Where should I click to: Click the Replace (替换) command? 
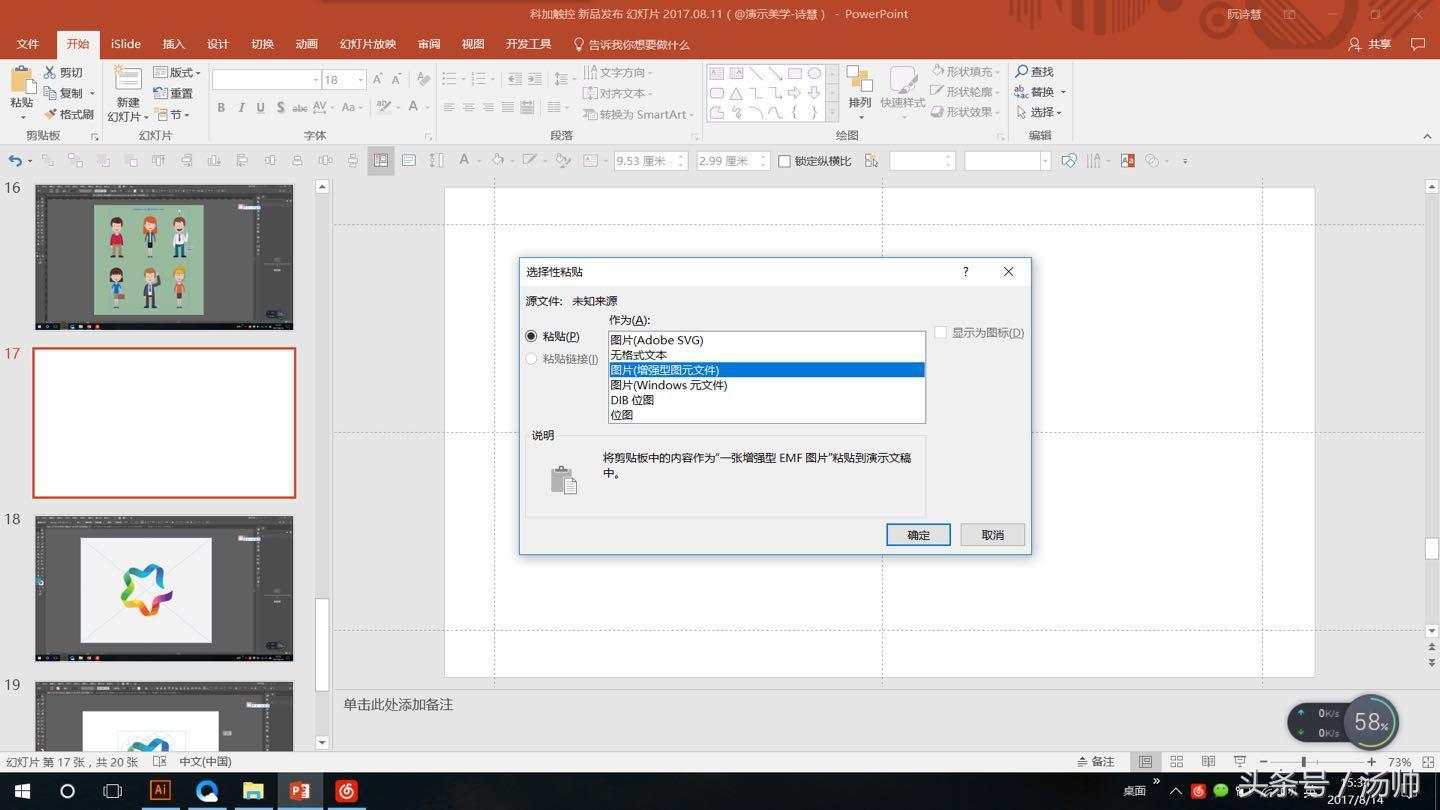[1035, 92]
